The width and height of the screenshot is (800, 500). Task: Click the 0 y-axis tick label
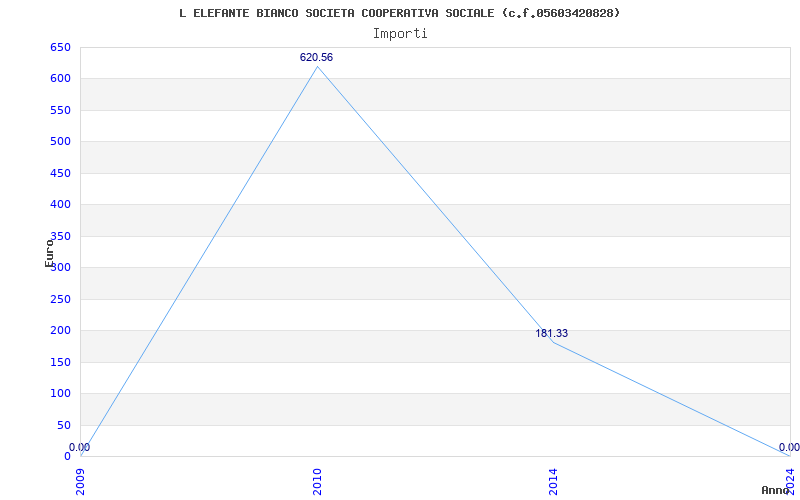tap(67, 456)
